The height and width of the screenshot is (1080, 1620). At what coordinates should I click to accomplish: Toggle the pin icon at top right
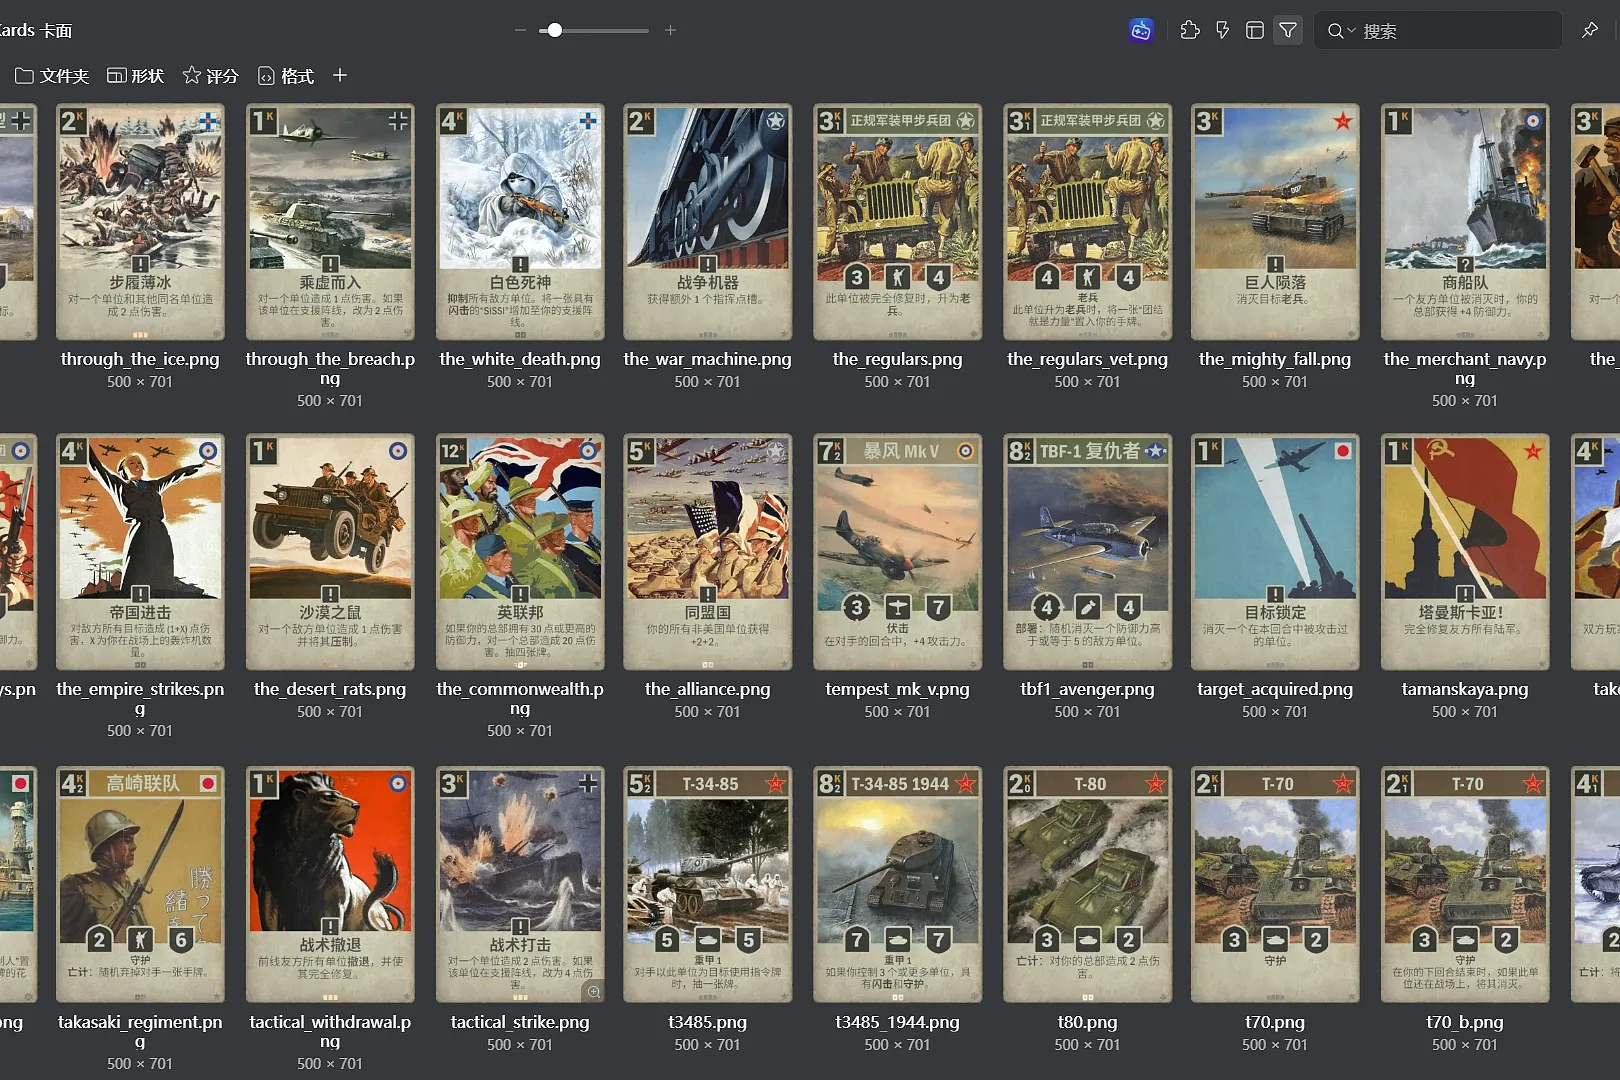tap(1590, 31)
